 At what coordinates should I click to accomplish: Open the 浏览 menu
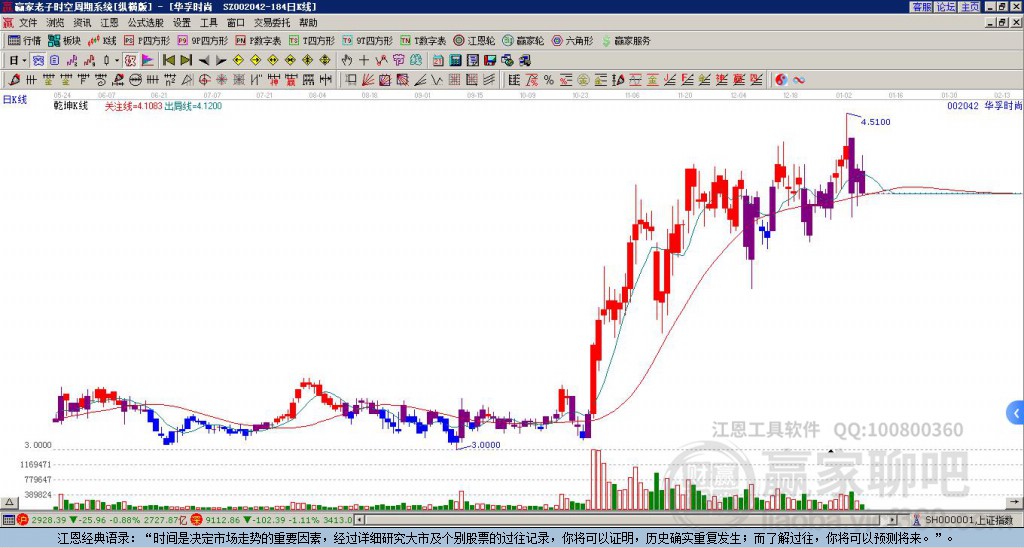[x=55, y=23]
